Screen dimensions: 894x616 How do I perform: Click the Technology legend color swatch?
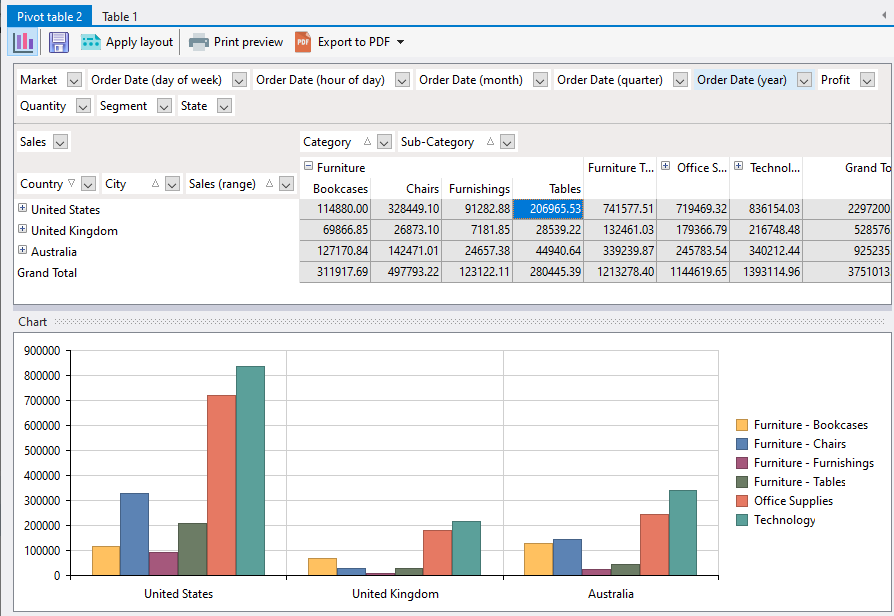742,520
